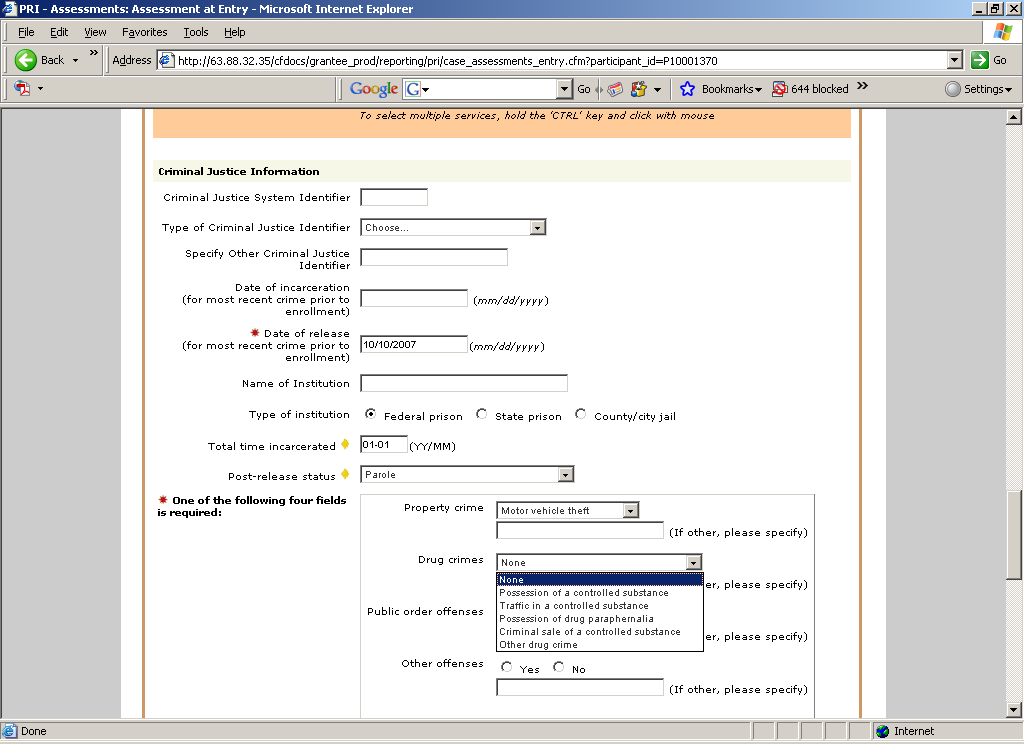This screenshot has width=1024, height=744.
Task: Click the popup blocker 644 blocked icon
Action: 779,89
